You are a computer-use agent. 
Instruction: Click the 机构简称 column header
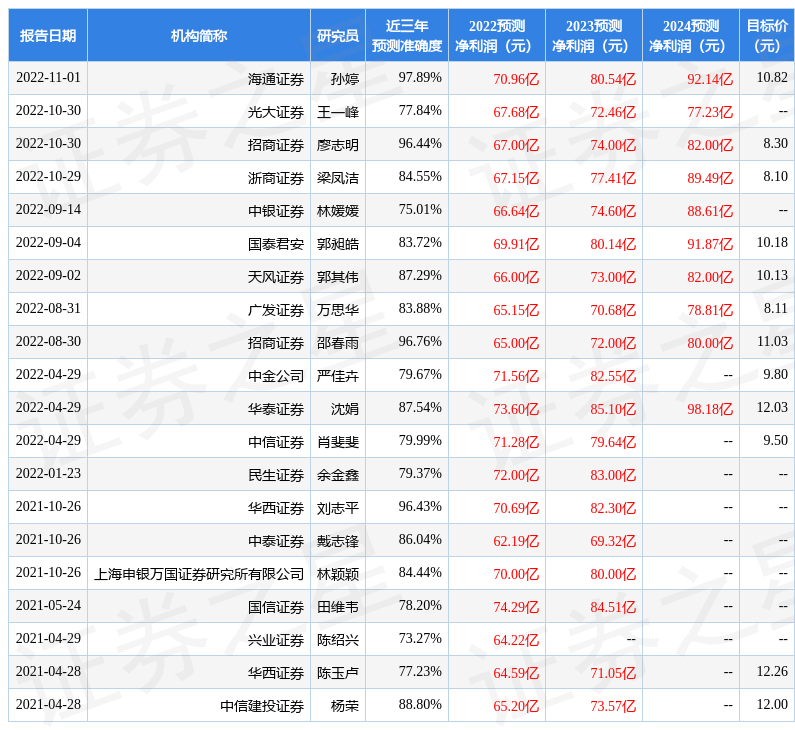199,35
